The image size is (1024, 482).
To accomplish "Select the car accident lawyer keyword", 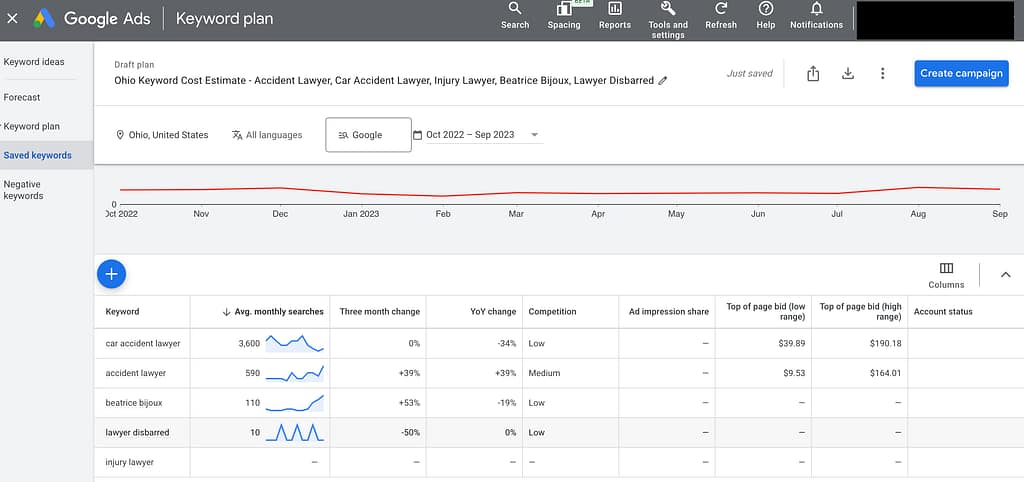I will 142,344.
